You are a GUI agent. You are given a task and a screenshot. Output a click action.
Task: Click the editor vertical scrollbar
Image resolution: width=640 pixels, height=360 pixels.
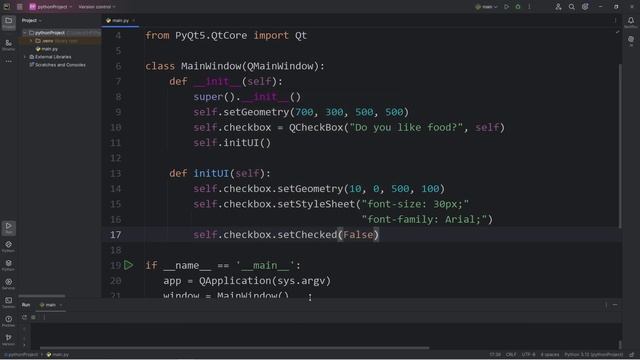[x=620, y=146]
